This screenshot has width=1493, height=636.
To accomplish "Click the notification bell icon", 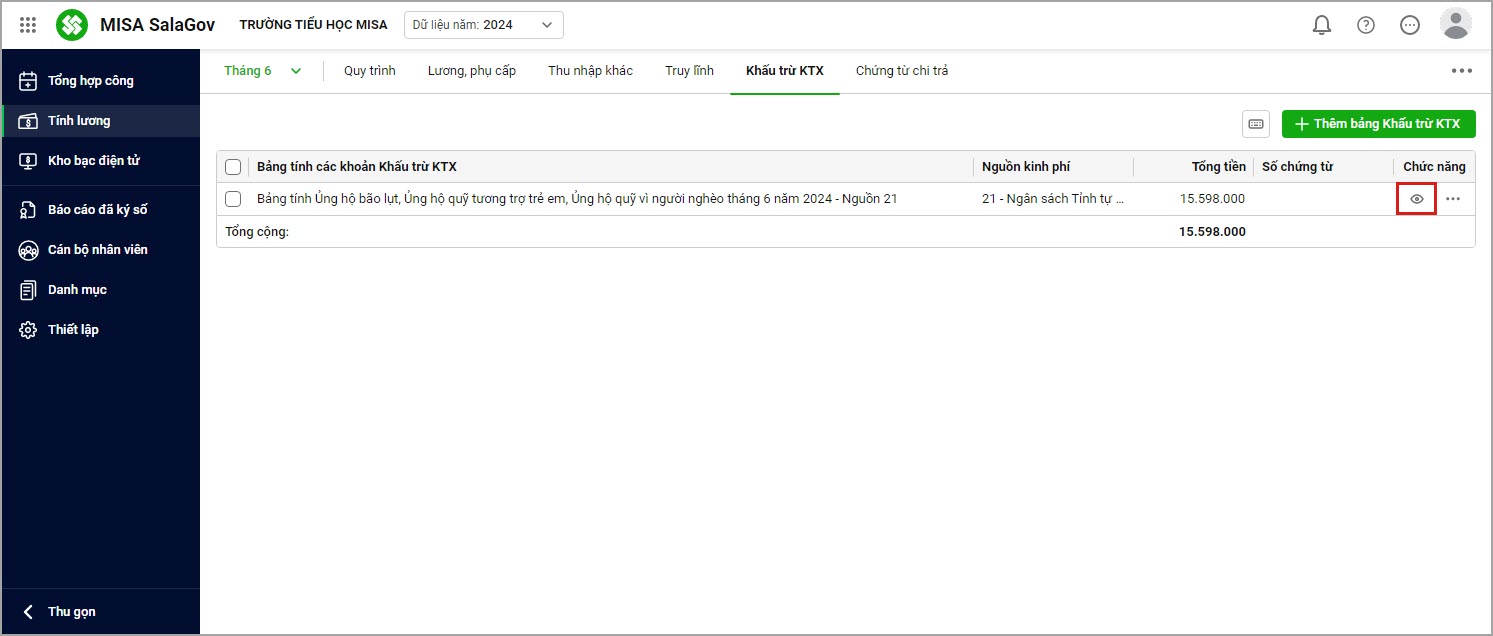I will [1322, 25].
